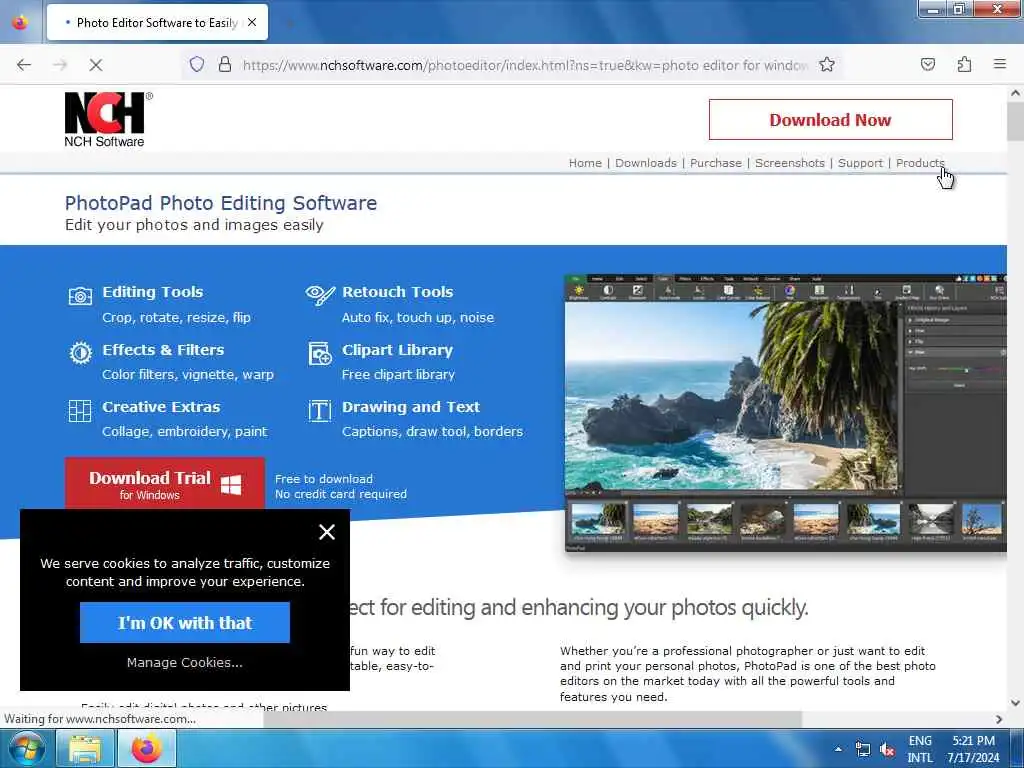Open the Firefox extensions icon
Viewport: 1024px width, 768px height.
point(964,64)
